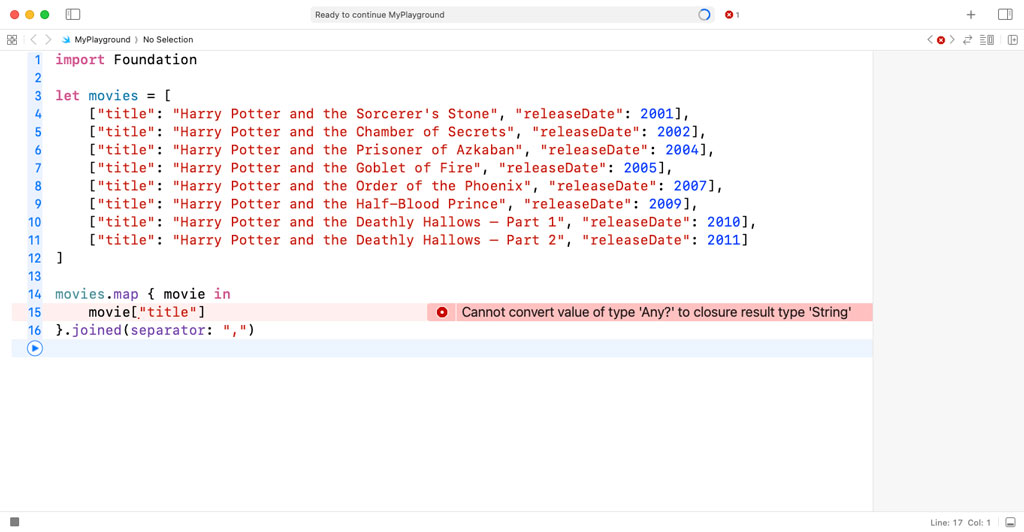Click the release year 2011

pos(724,240)
